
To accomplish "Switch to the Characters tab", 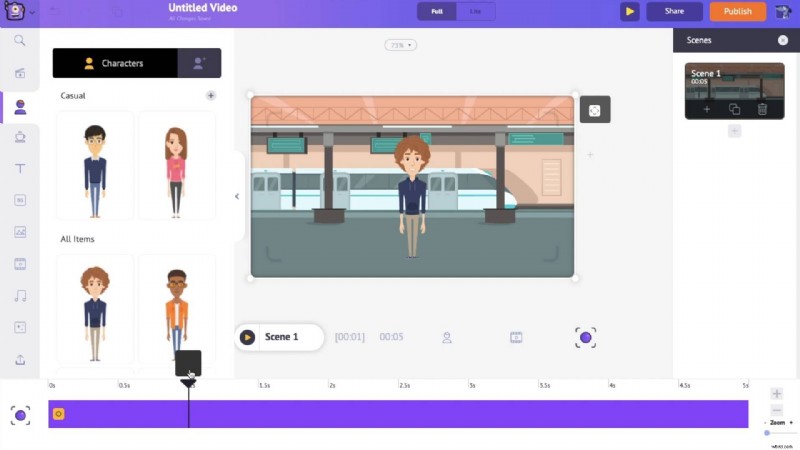I will (115, 63).
